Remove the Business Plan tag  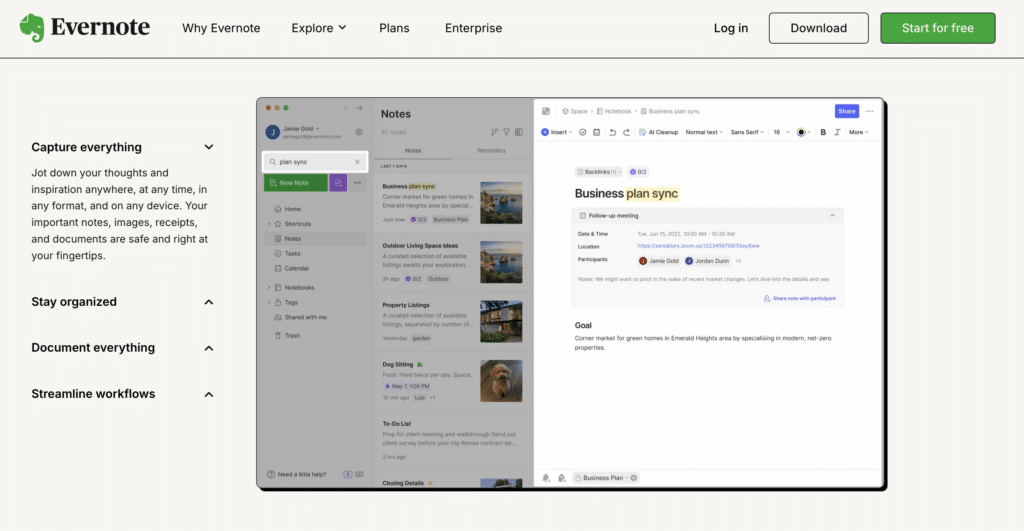[633, 478]
